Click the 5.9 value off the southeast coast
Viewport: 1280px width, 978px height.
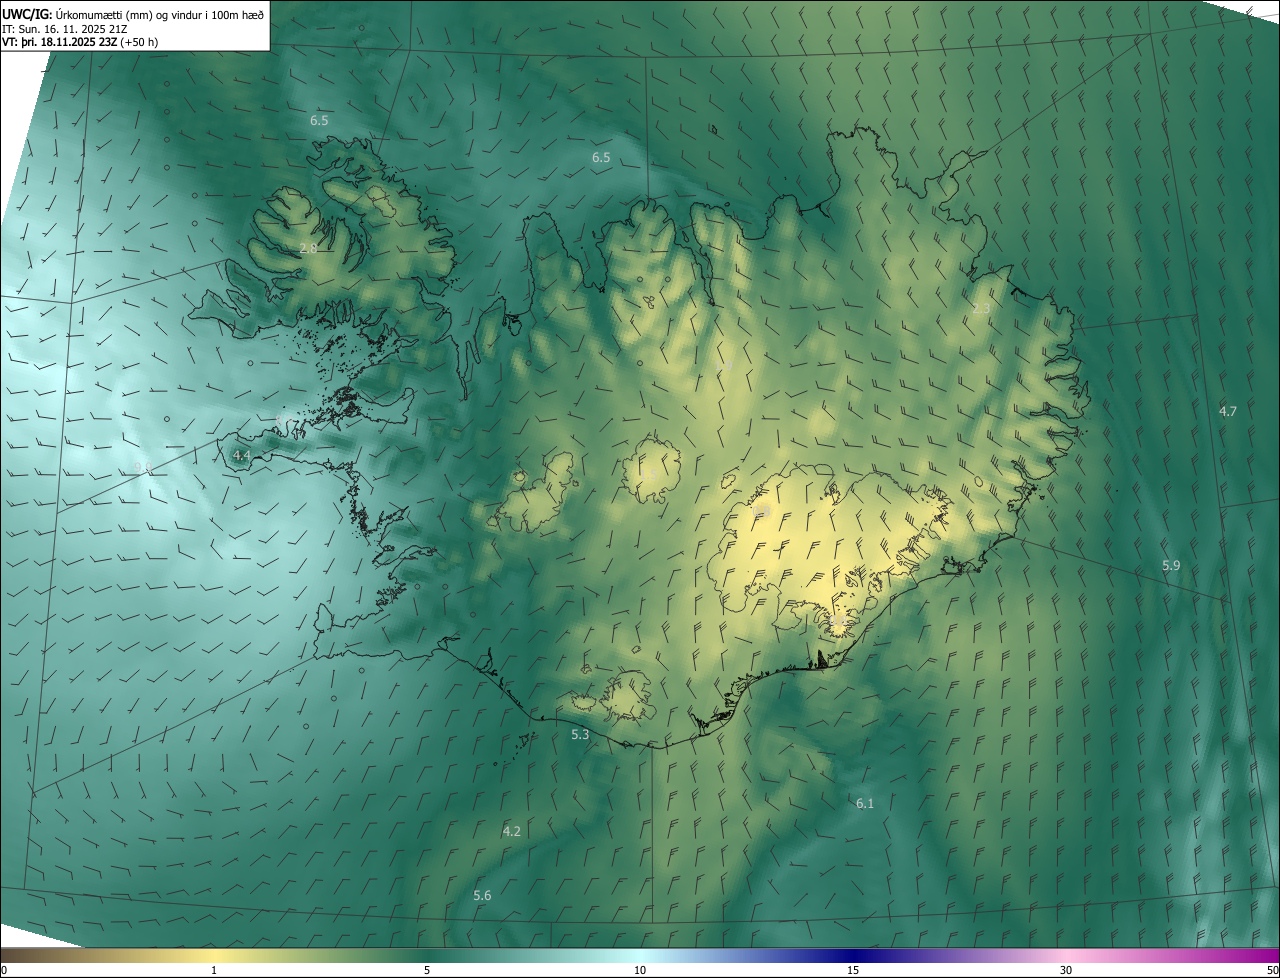1171,566
